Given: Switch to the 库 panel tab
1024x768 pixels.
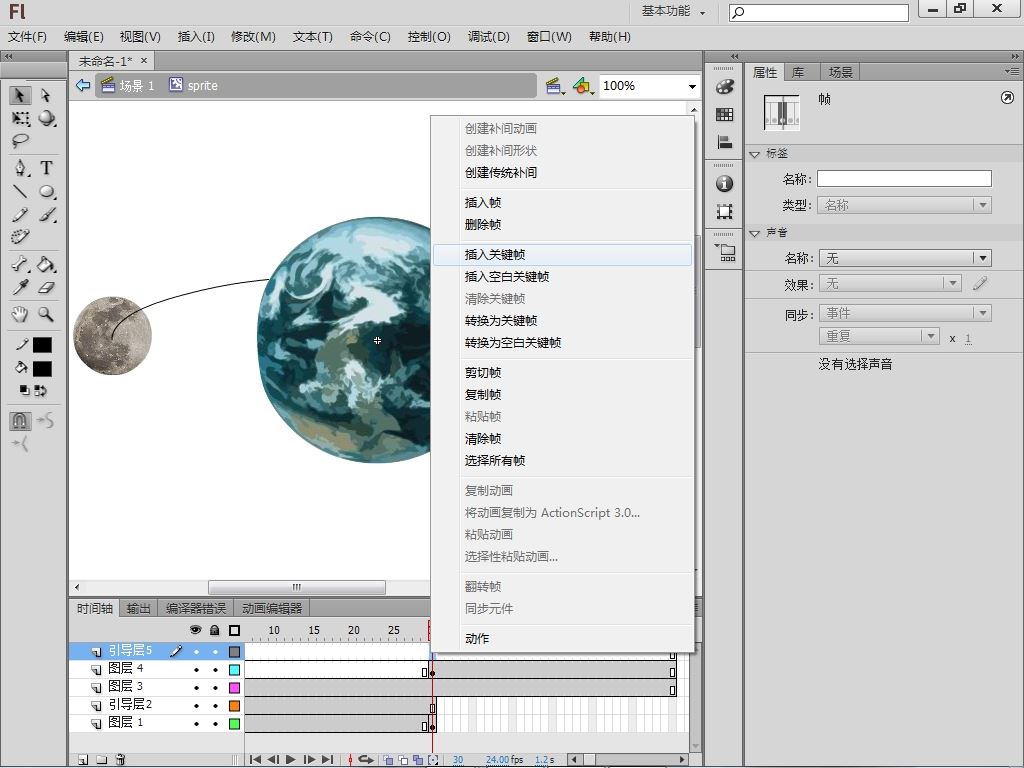Looking at the screenshot, I should coord(798,72).
